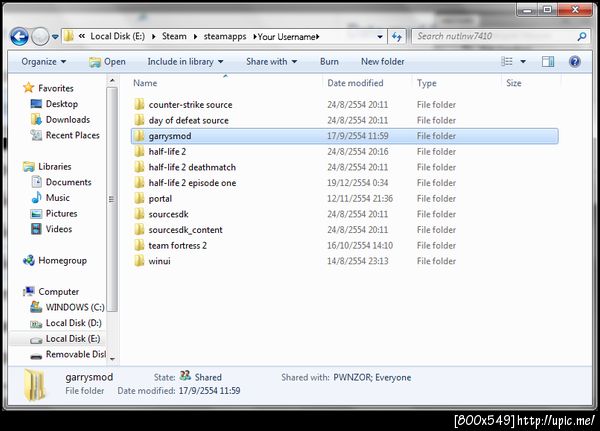Select the portal folder icon
Screen dimensions: 600x431
coord(139,198)
